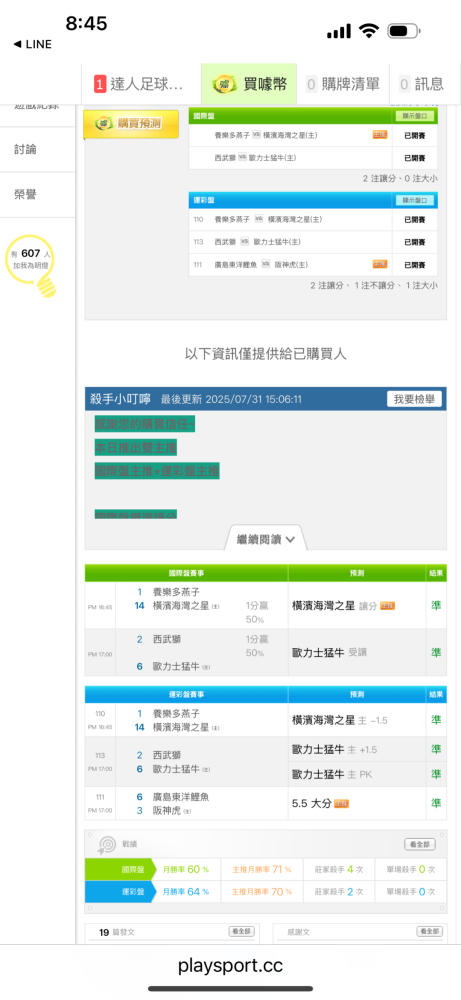Screen dimensions: 461x1000
Task: Click the 2 注讓分、0 注大小 summary
Action: (x=400, y=179)
